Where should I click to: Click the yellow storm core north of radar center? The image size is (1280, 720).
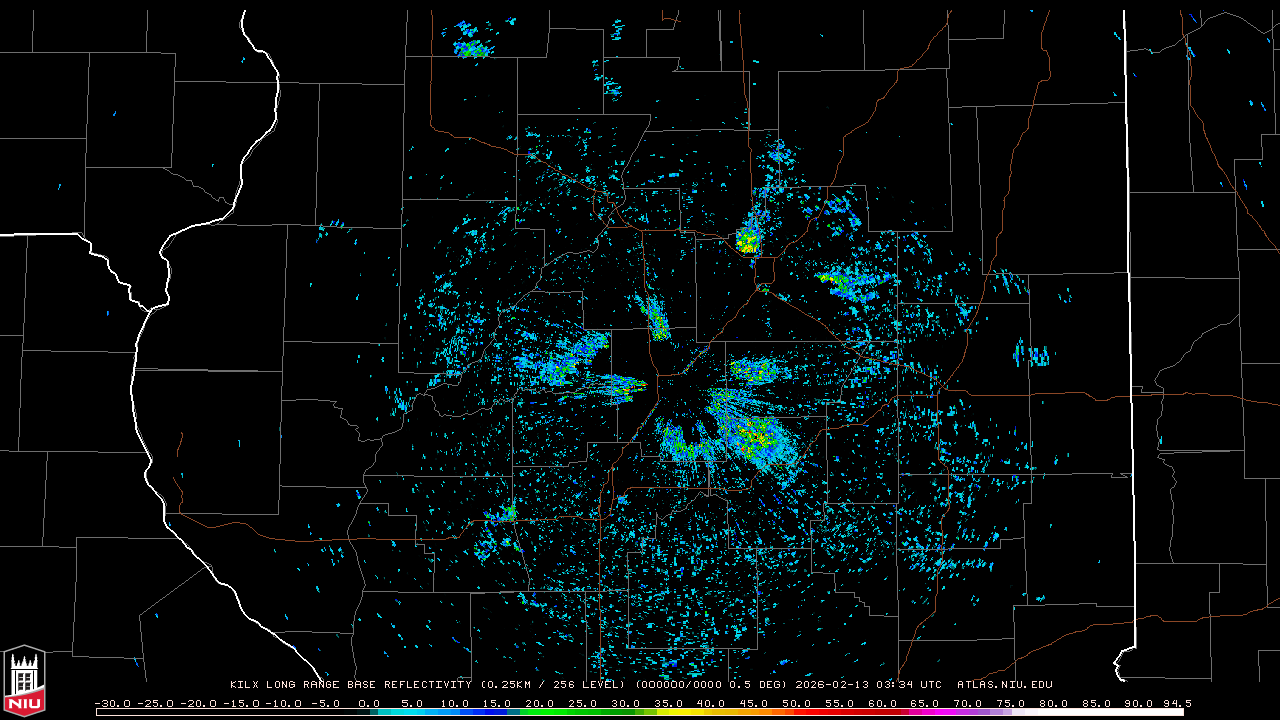click(748, 240)
